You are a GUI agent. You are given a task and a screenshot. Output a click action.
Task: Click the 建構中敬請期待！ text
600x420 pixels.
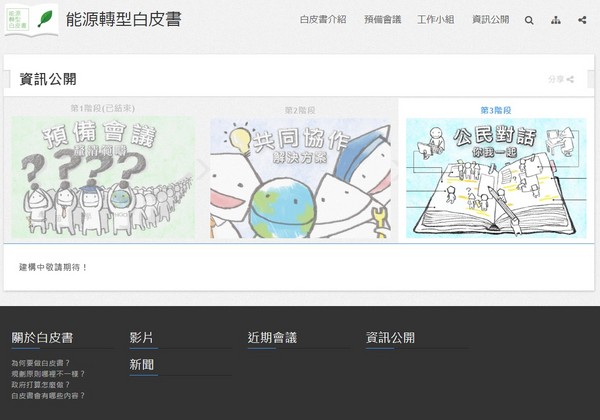coord(53,267)
